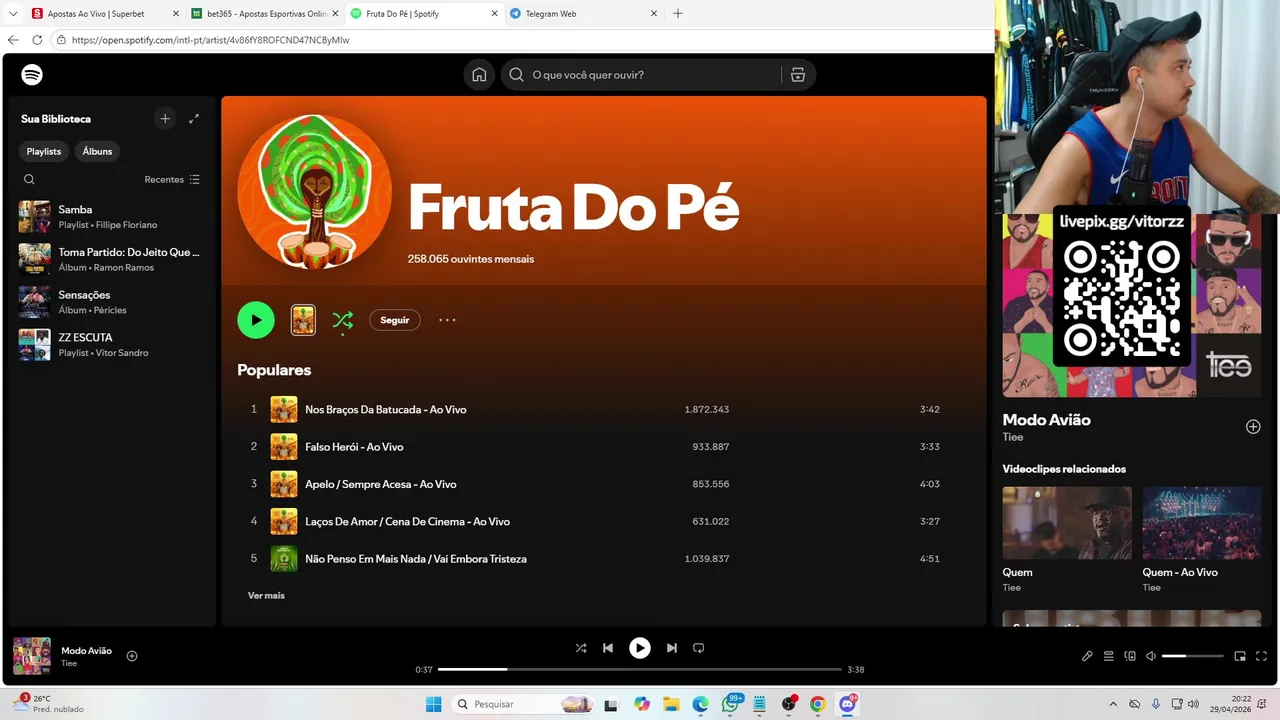Enter fullscreen player mode
This screenshot has width=1280, height=720.
point(1262,656)
